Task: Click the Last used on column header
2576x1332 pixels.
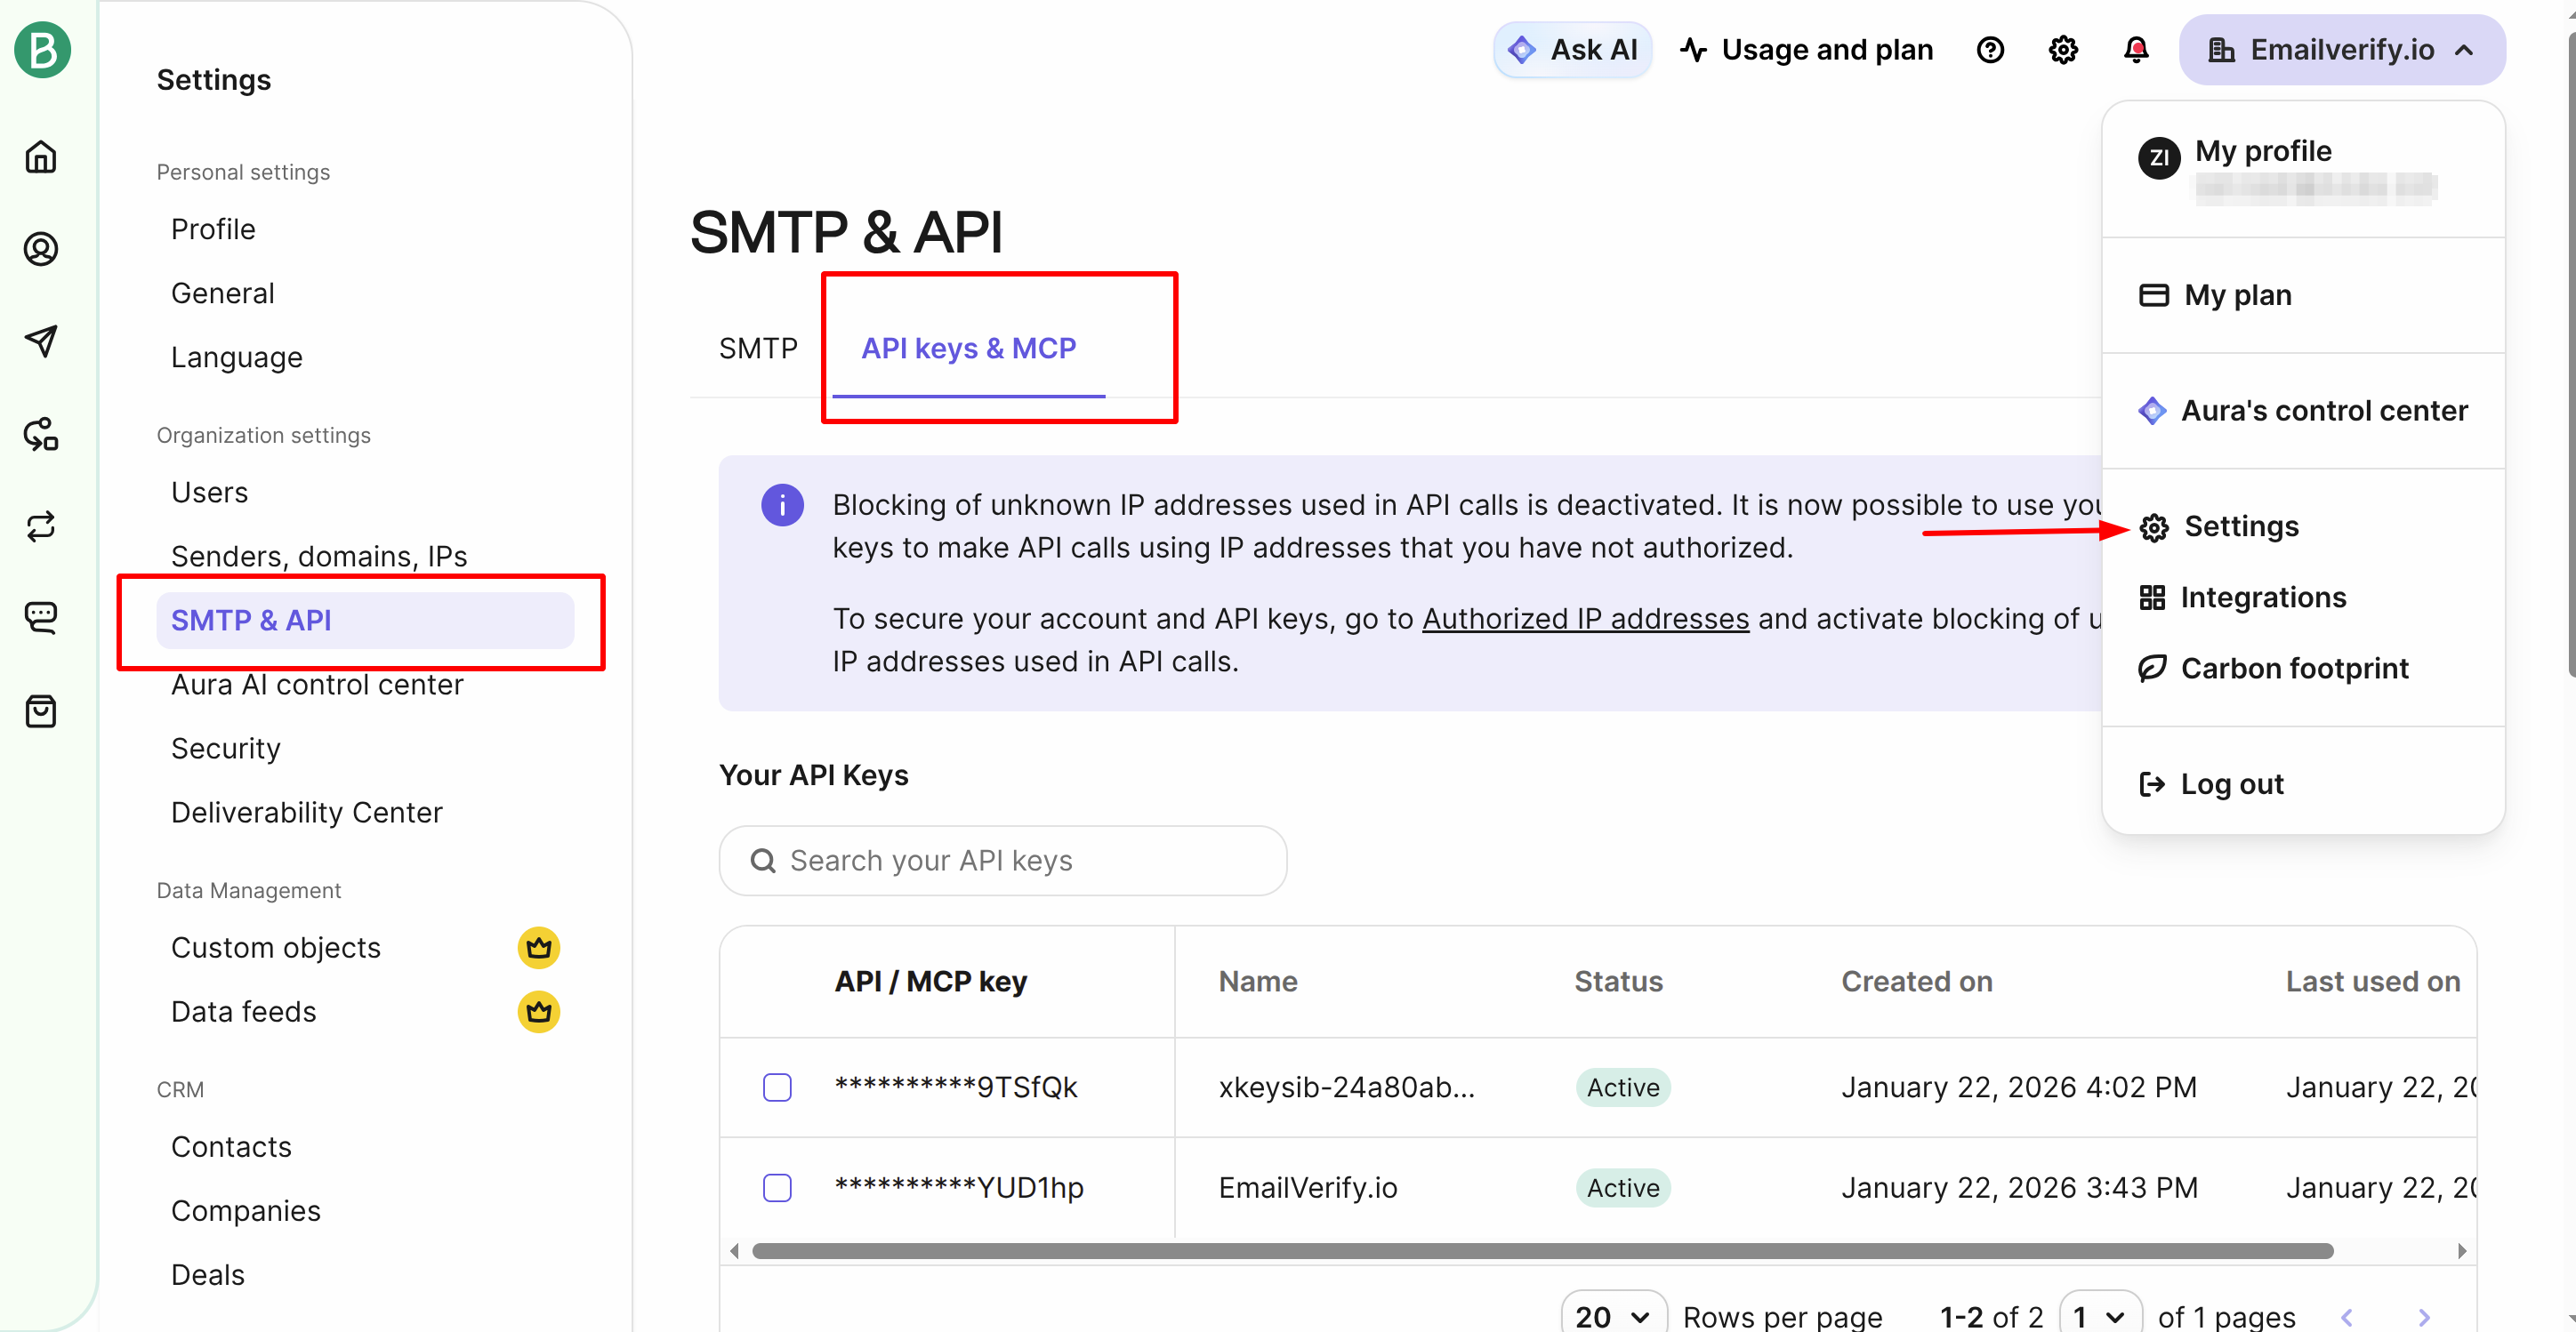Action: tap(2372, 981)
